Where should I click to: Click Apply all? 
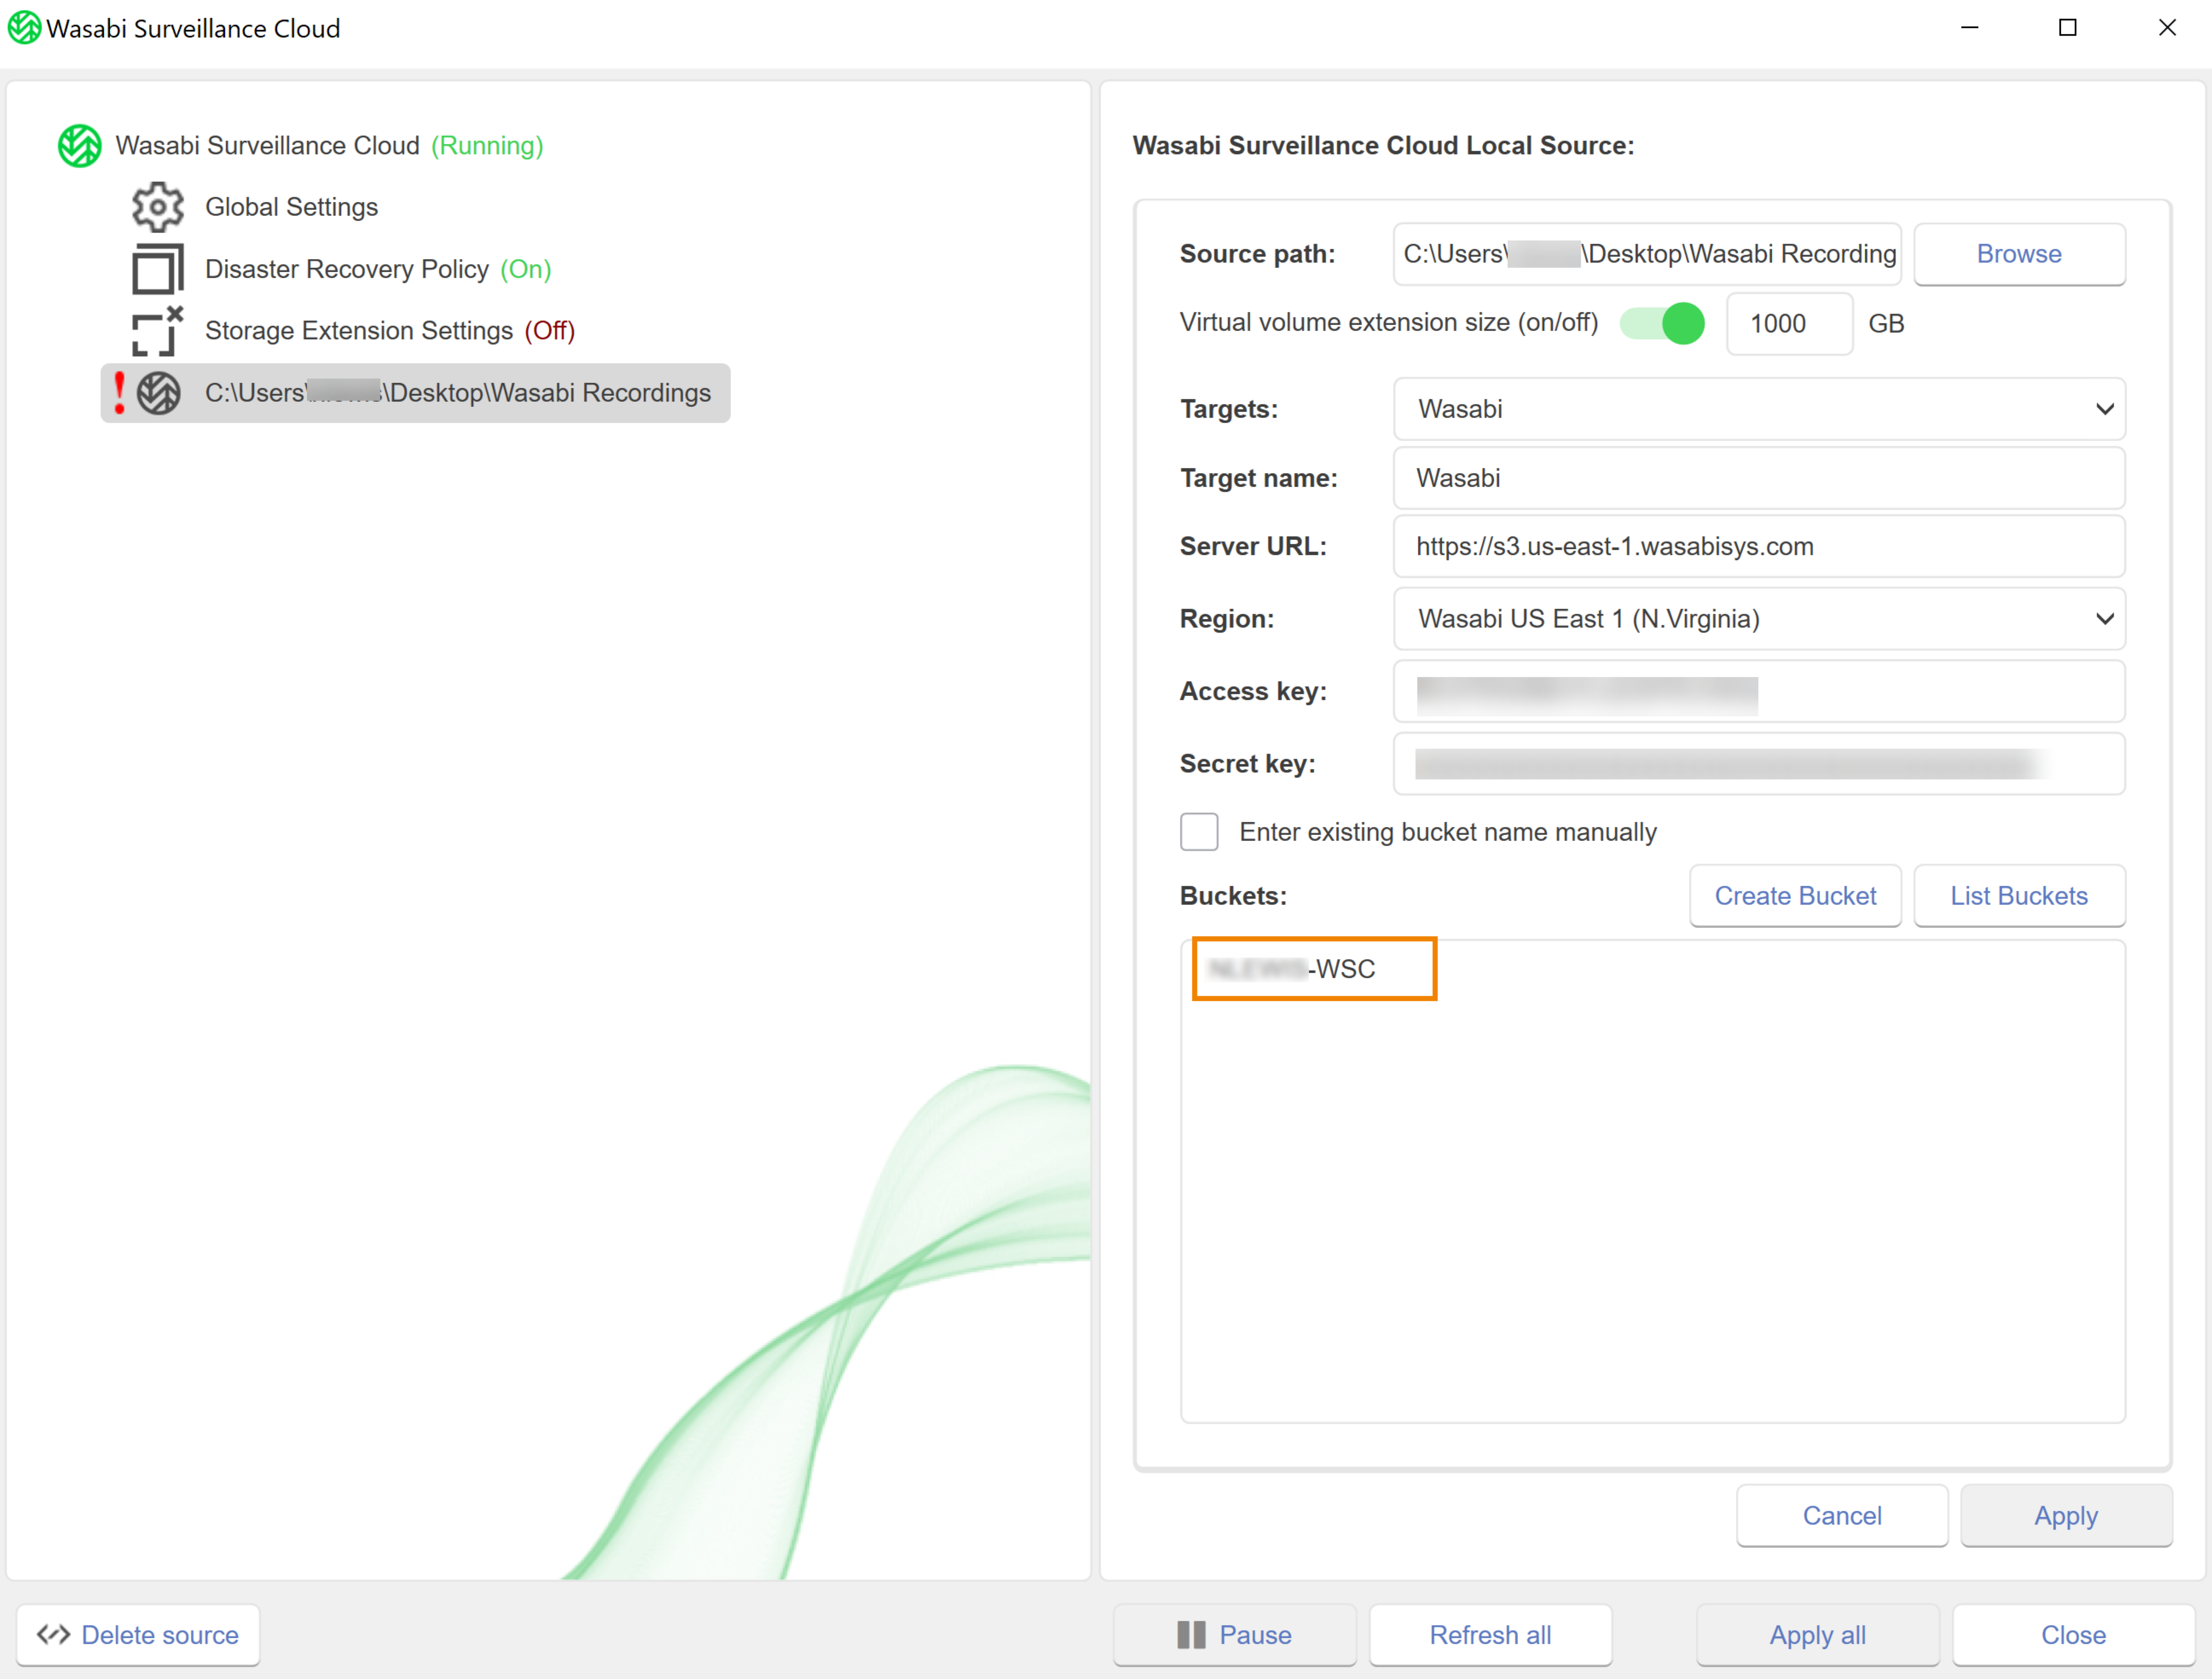tap(1818, 1635)
